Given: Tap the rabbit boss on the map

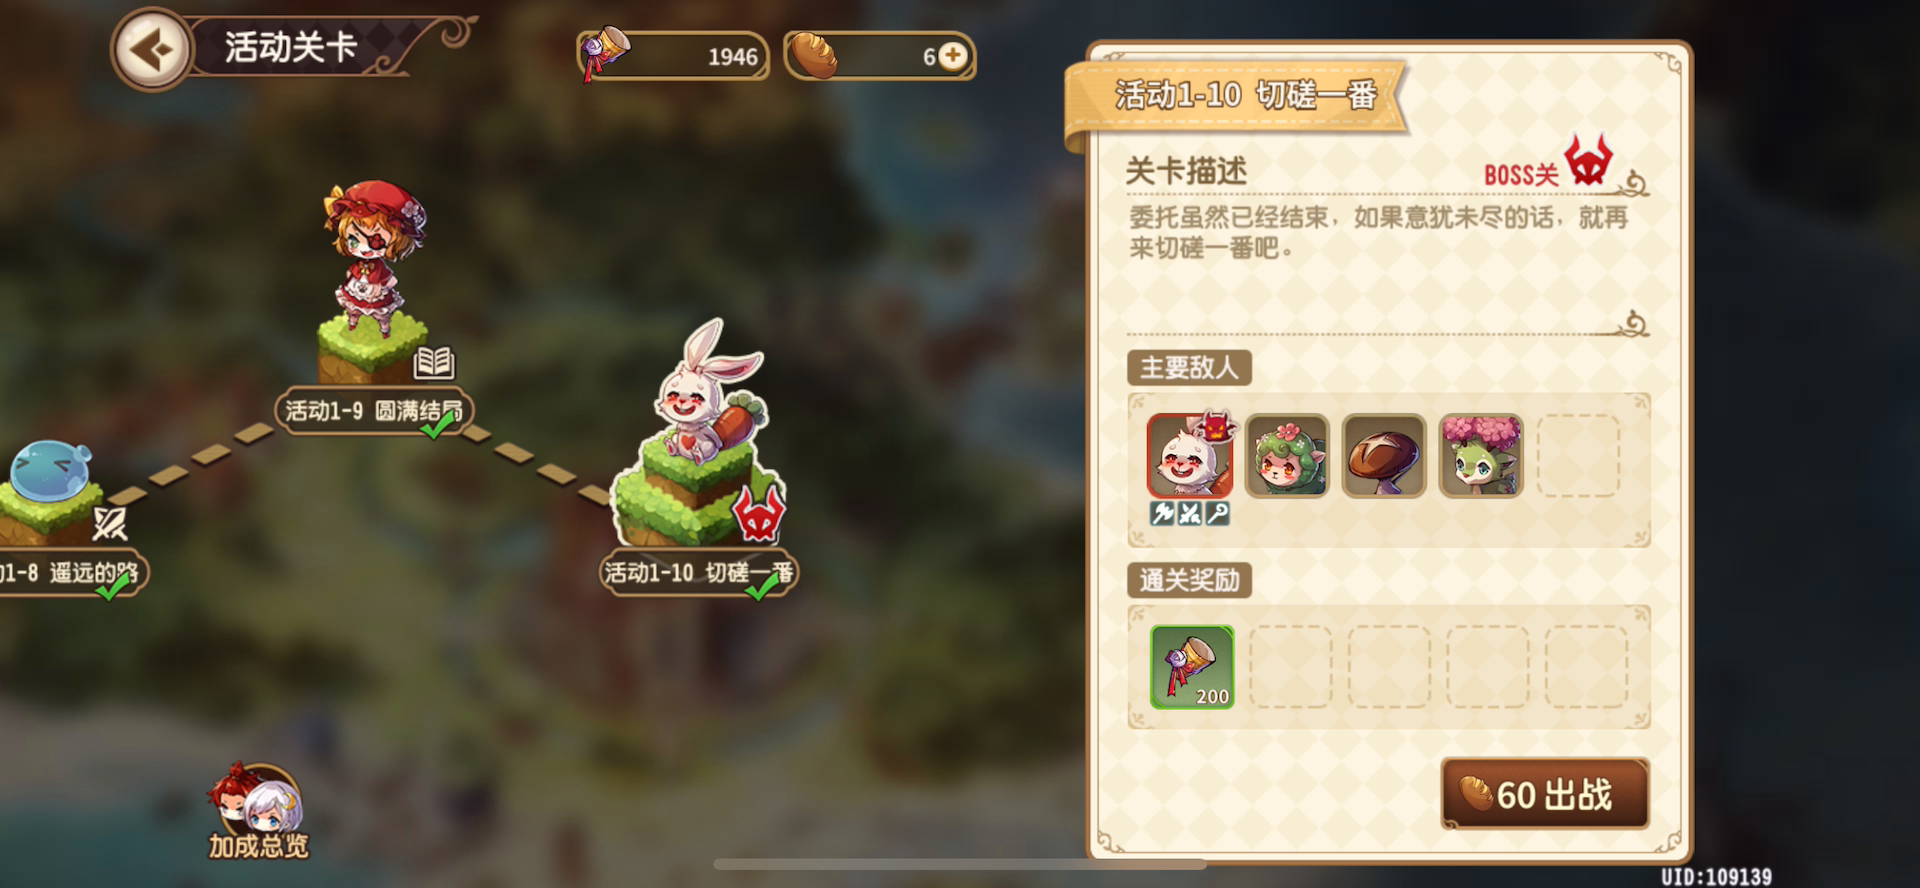Looking at the screenshot, I should tap(707, 394).
